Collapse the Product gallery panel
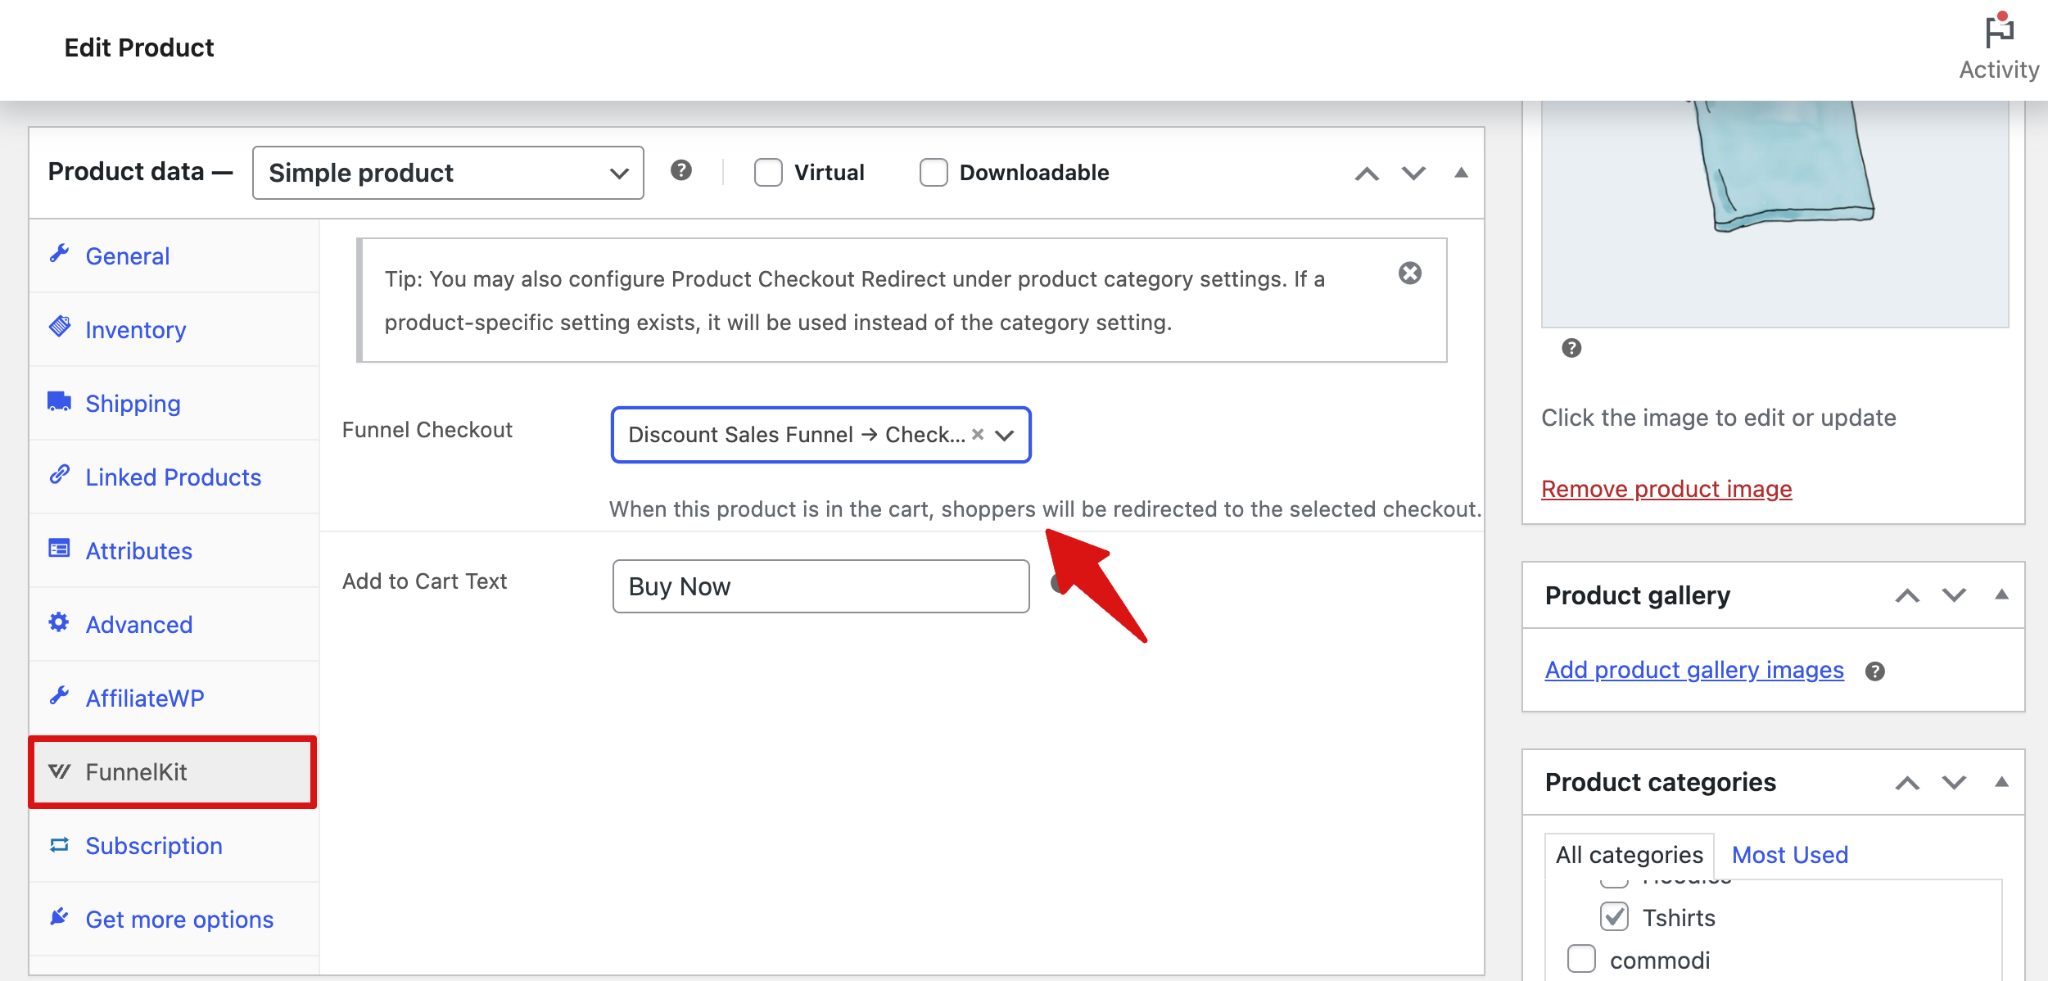Screen dimensions: 2048x981 click(x=2001, y=594)
